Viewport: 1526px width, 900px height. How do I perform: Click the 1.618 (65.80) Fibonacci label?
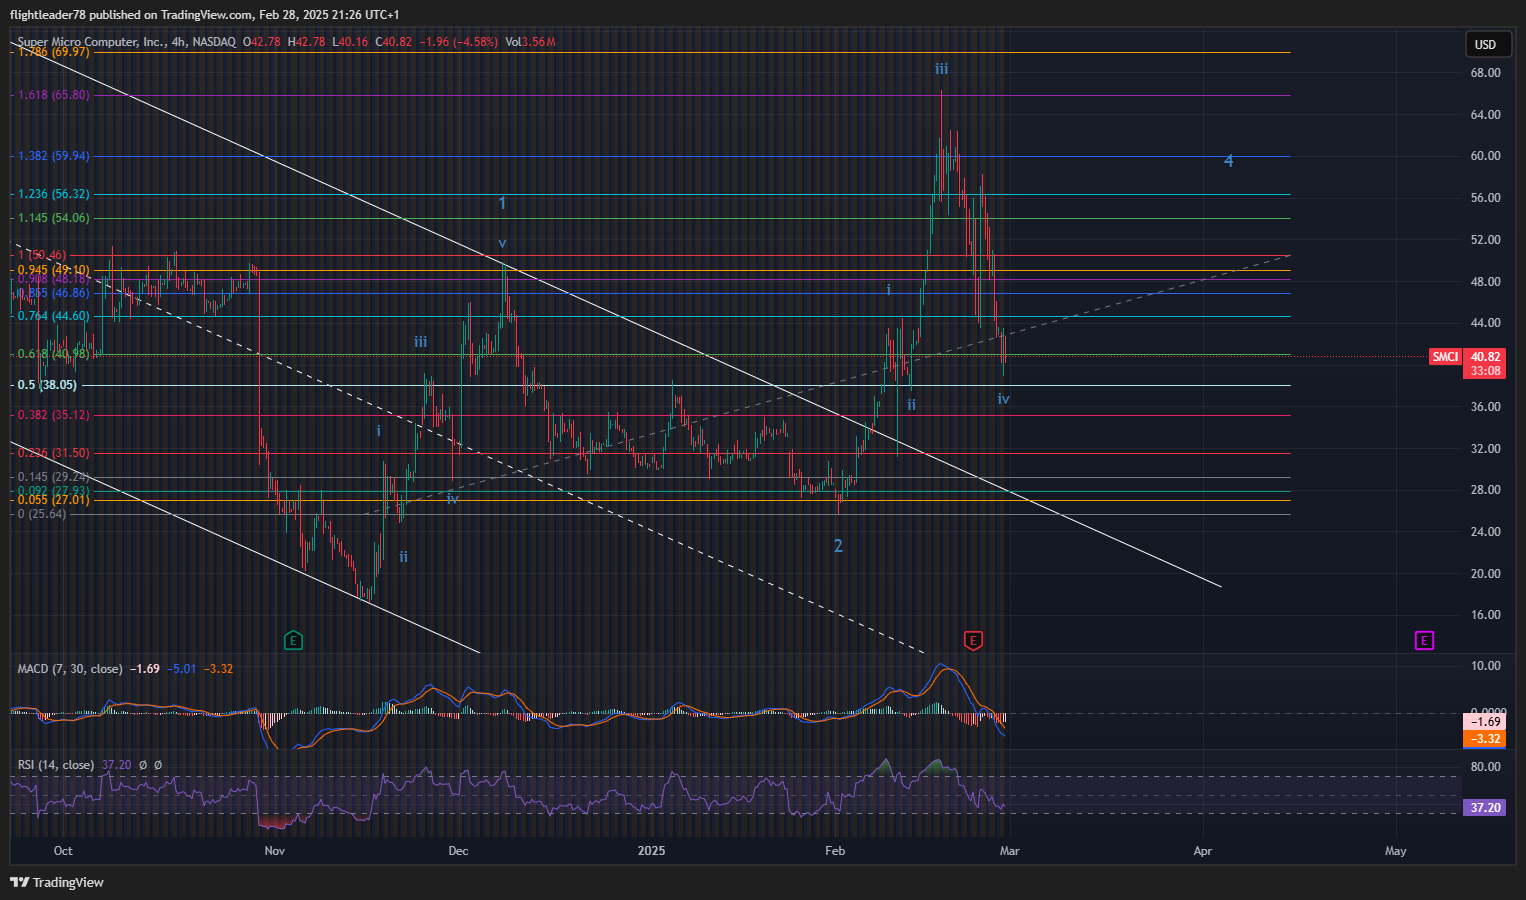(x=54, y=95)
